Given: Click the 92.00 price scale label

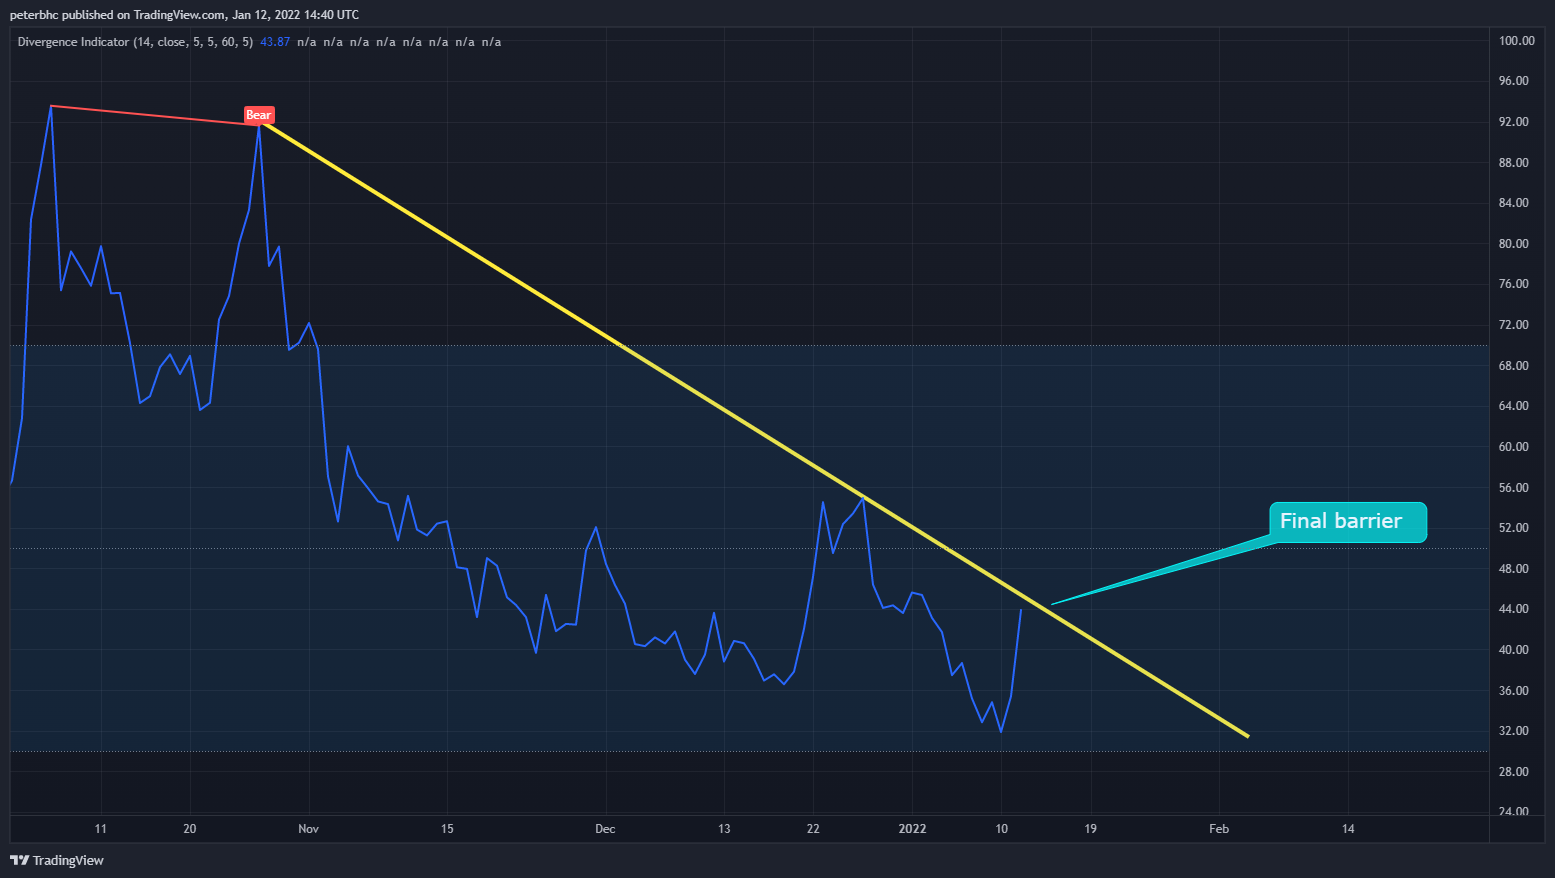Looking at the screenshot, I should pos(1513,122).
